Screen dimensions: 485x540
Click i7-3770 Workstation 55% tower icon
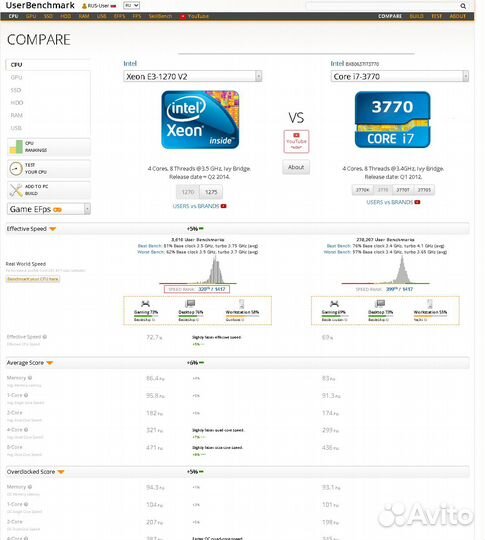430,303
